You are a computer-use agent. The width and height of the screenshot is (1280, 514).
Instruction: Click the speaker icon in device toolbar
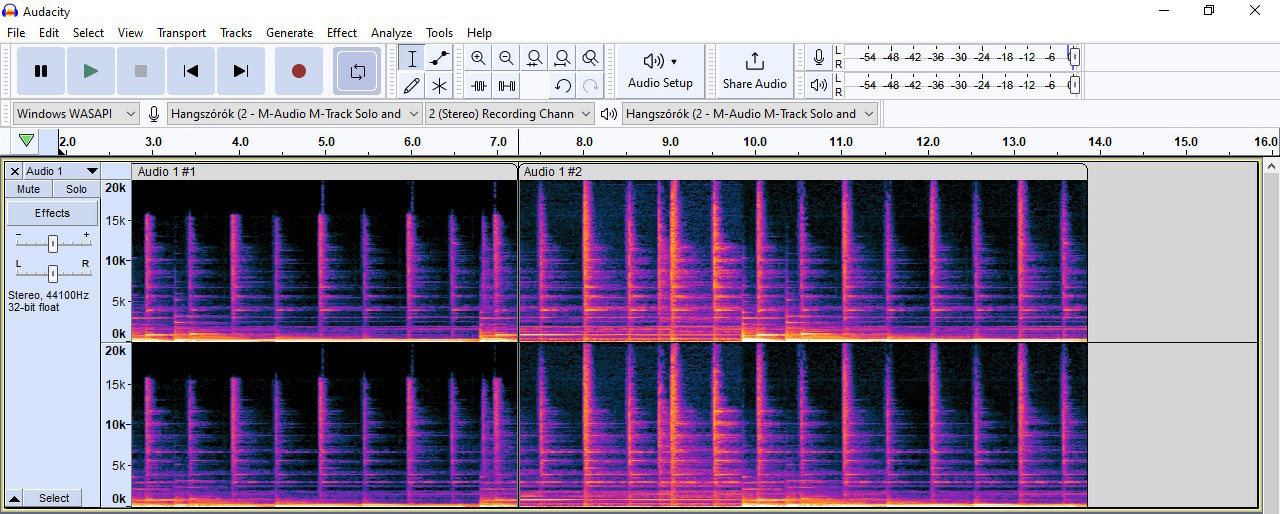(608, 114)
